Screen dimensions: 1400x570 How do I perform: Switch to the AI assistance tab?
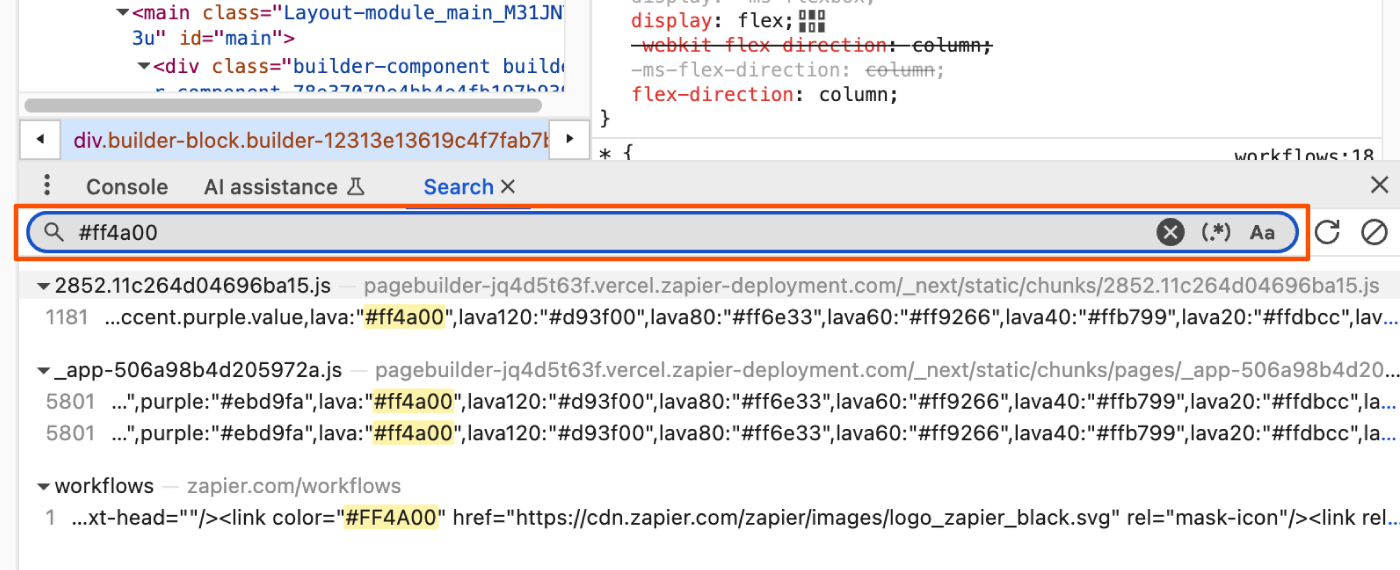pyautogui.click(x=283, y=187)
